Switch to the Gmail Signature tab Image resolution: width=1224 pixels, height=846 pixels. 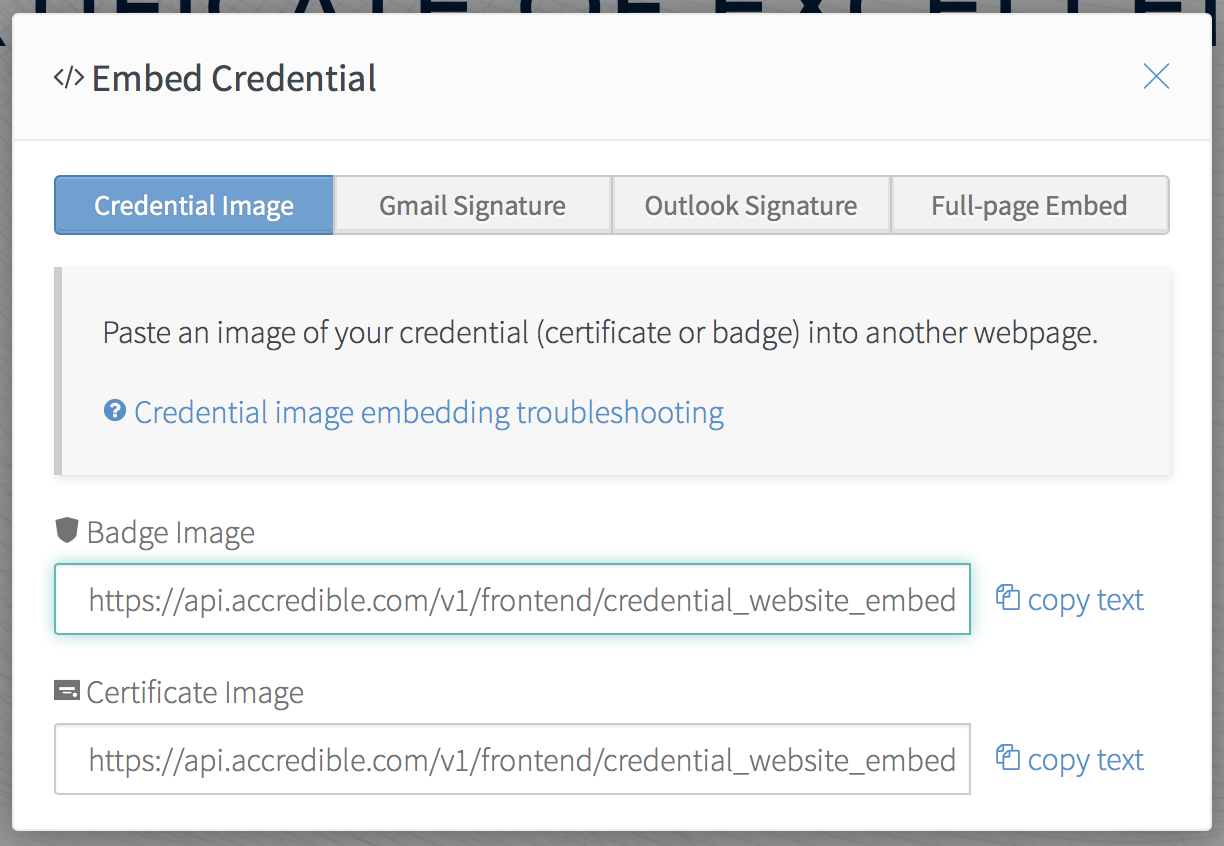click(x=472, y=206)
